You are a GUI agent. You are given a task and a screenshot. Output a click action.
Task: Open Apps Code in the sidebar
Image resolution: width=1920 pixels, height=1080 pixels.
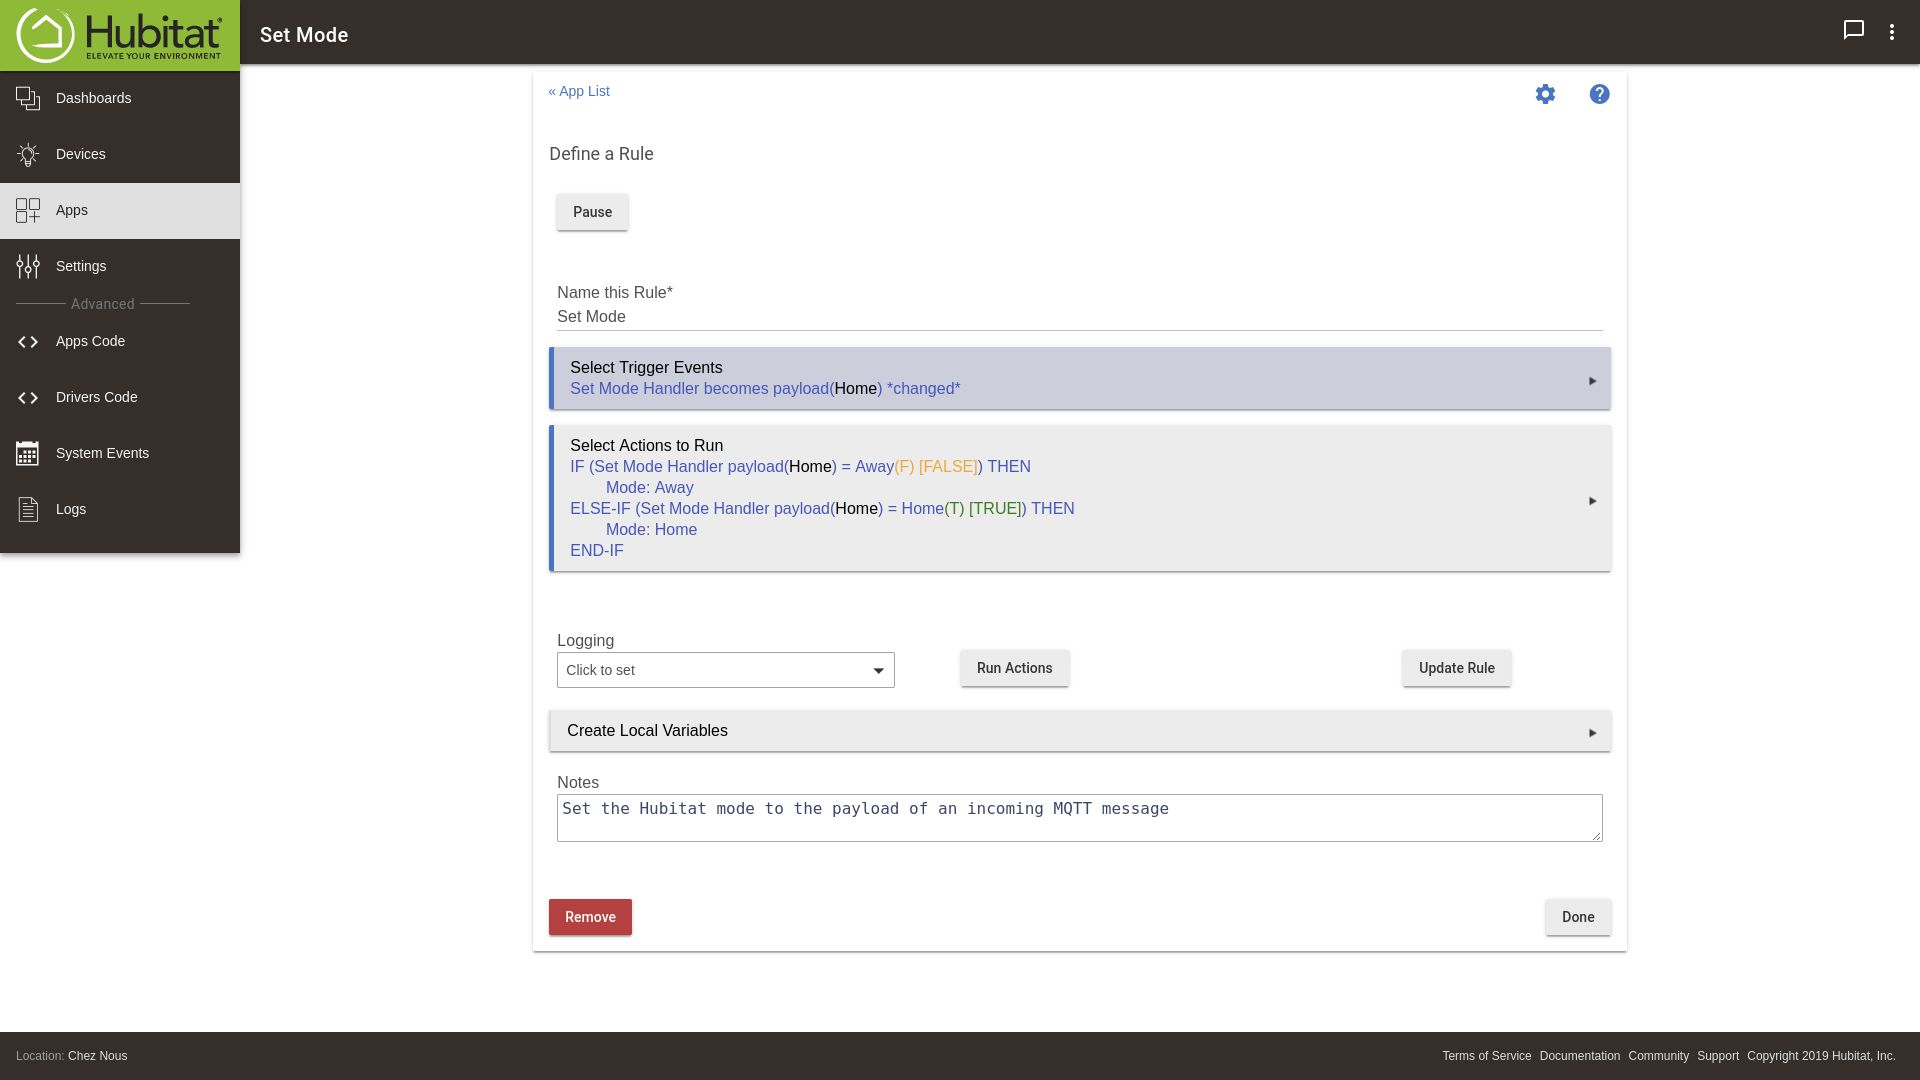coord(90,341)
